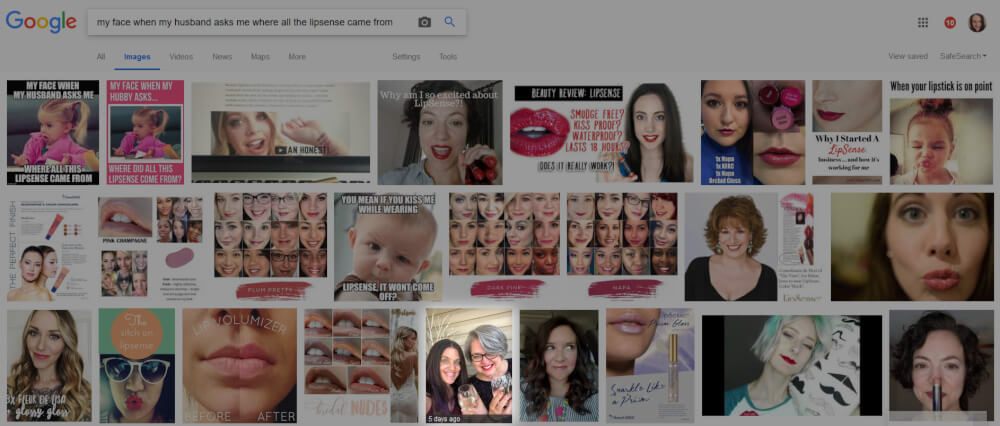Open the '5 days ago' two women photo
Screen dimensions: 1000x426
469,366
